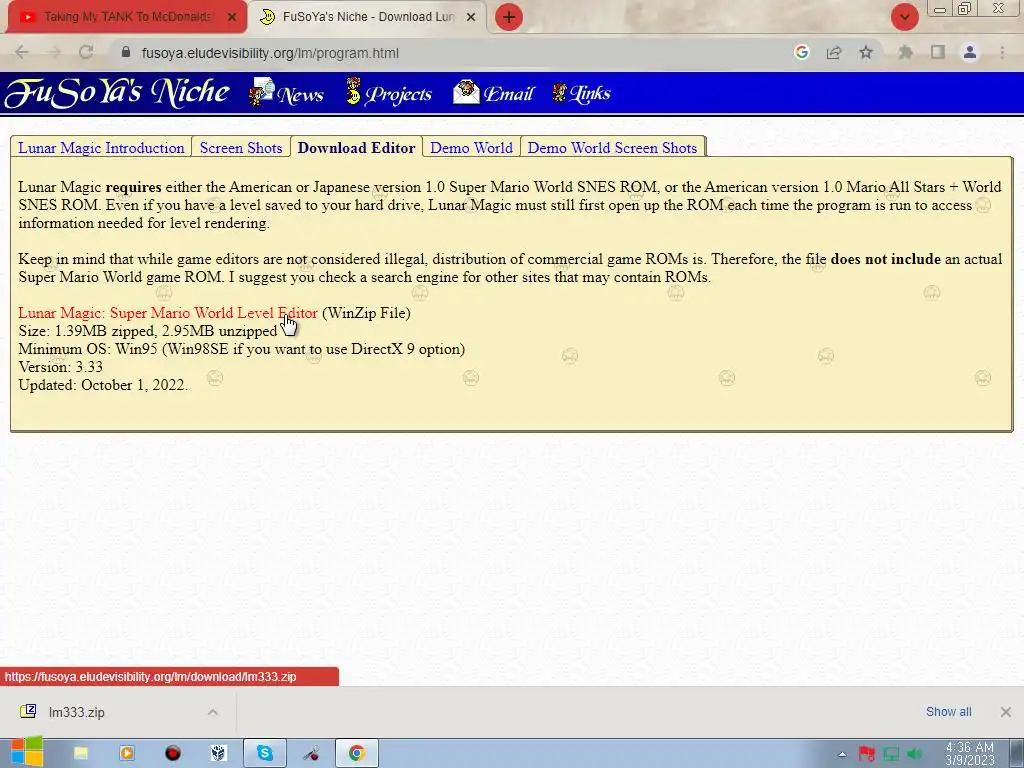Click the Google icon in address bar
1024x768 pixels.
point(802,52)
